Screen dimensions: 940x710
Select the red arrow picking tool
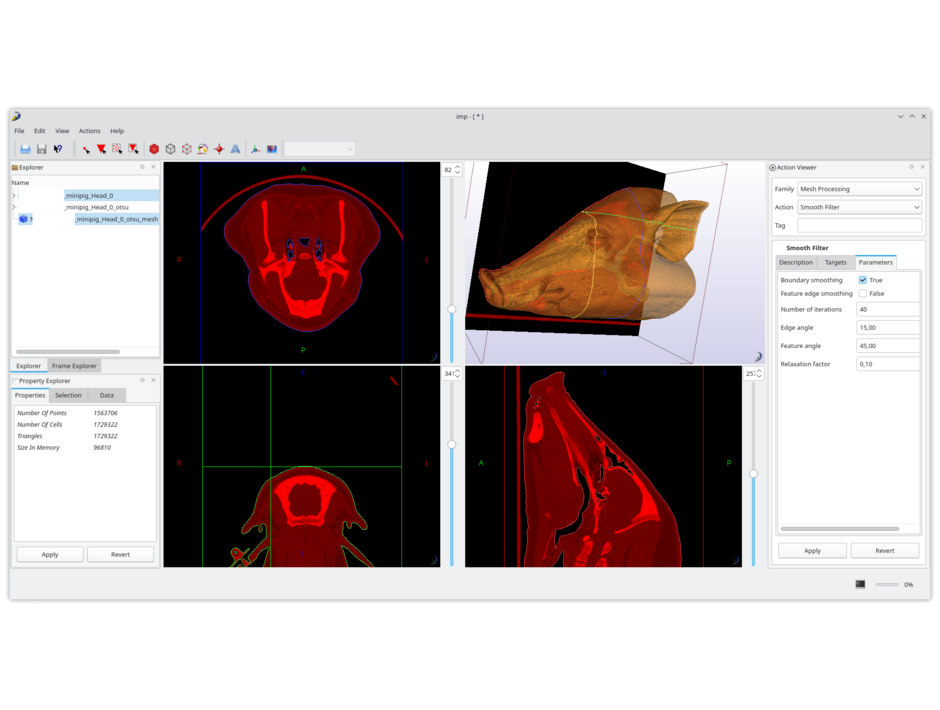101,148
